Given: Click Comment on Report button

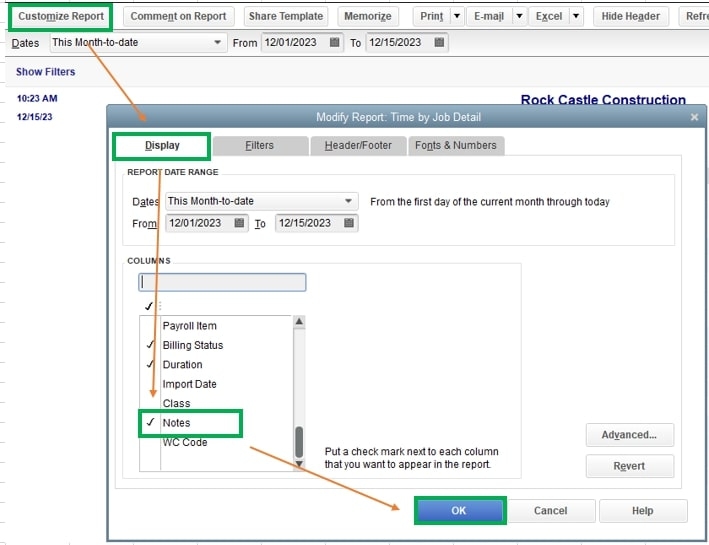Looking at the screenshot, I should pyautogui.click(x=178, y=16).
